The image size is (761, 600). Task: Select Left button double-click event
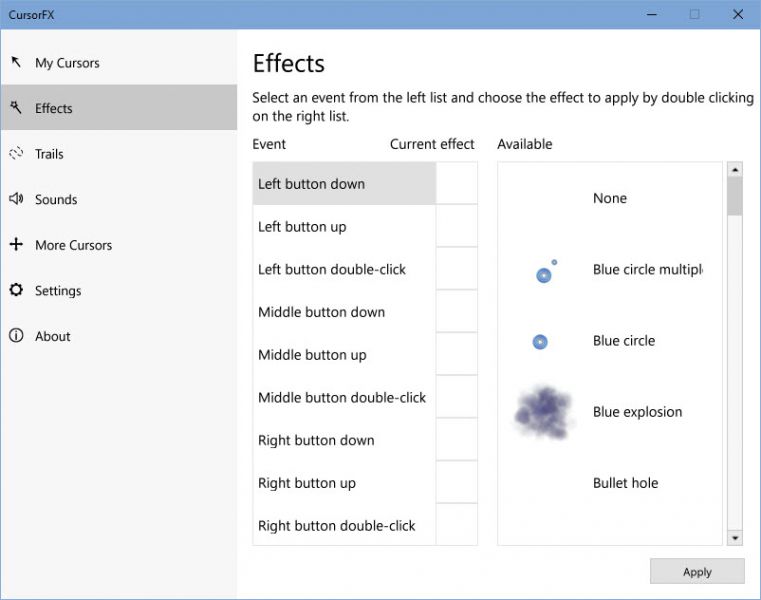click(344, 269)
